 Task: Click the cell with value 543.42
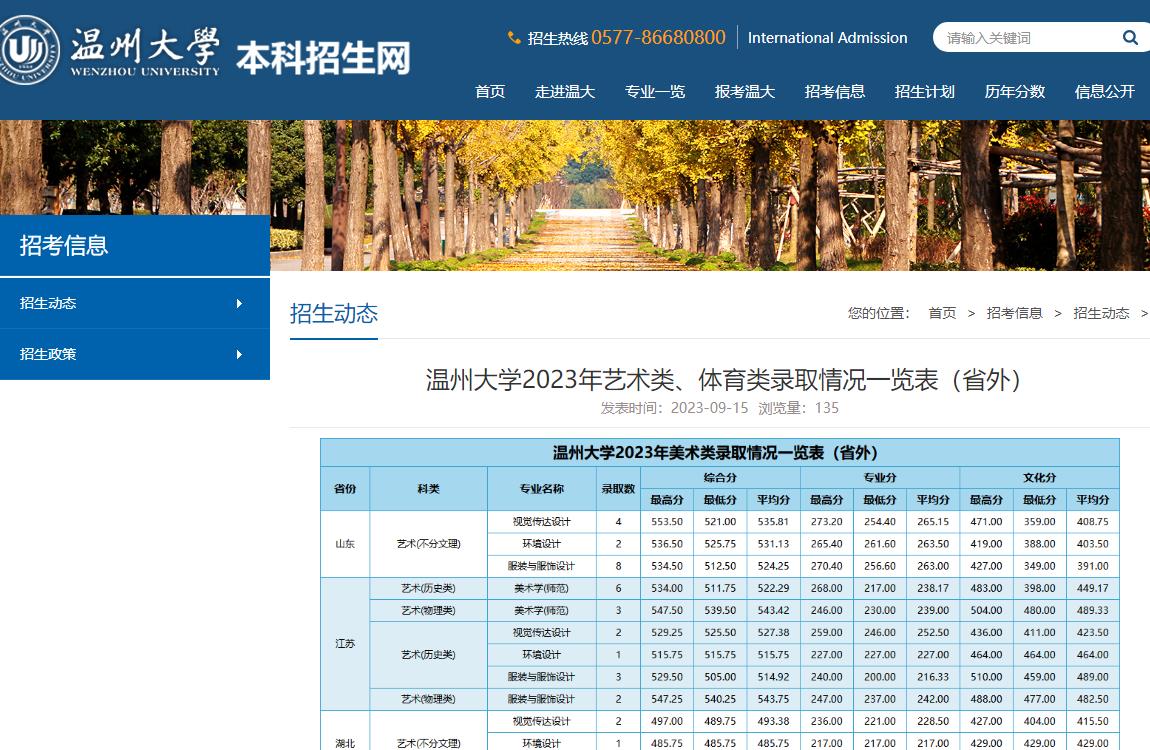(774, 610)
